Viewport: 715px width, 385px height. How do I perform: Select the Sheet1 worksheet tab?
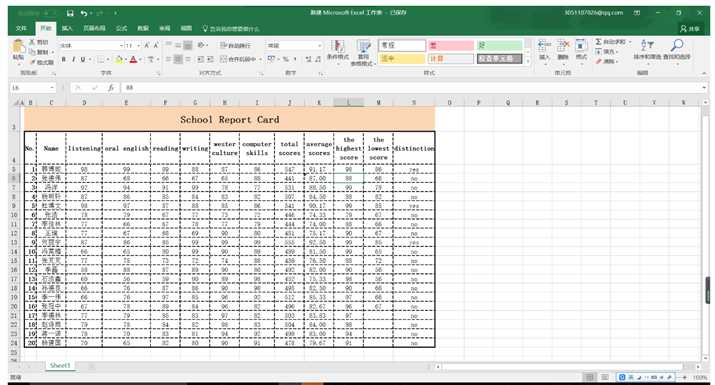pos(60,366)
